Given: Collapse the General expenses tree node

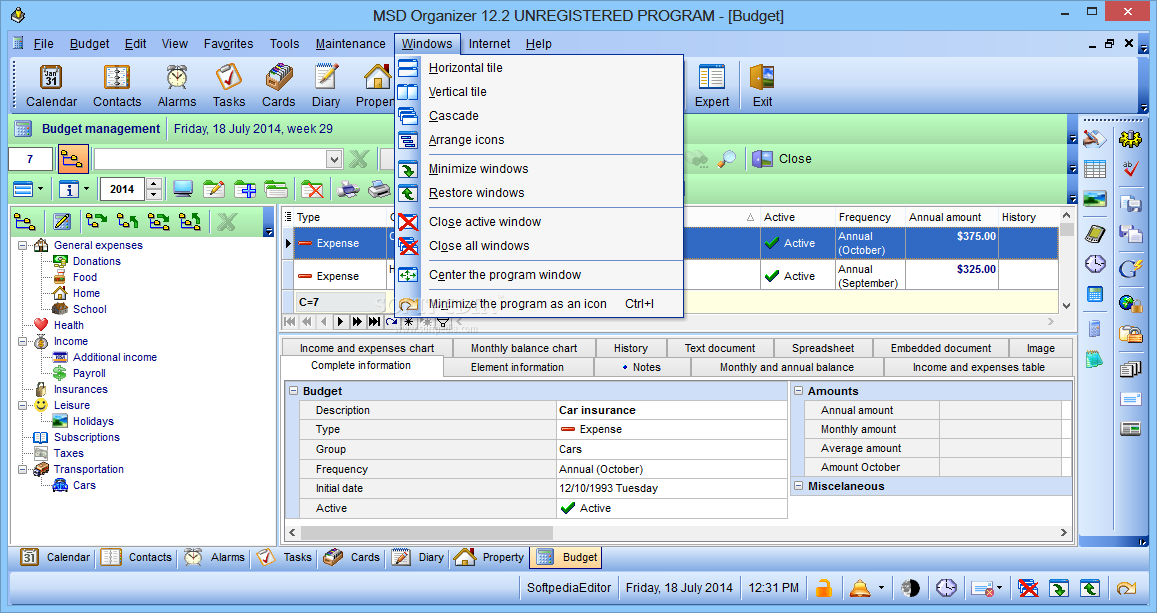Looking at the screenshot, I should [23, 245].
